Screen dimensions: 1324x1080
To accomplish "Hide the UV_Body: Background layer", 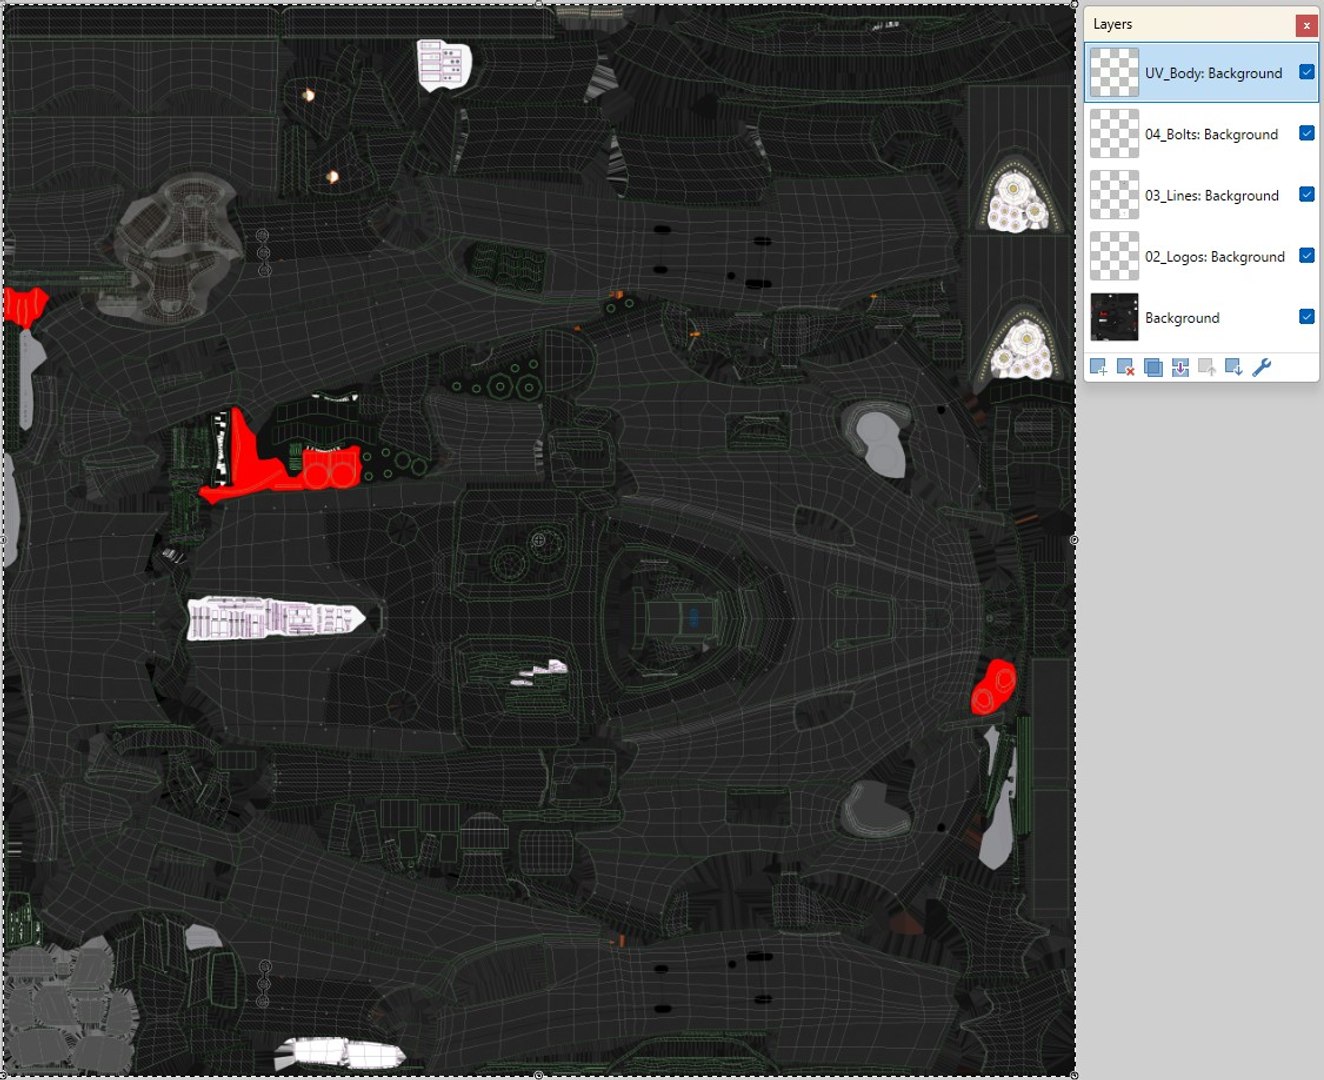I will click(1306, 72).
